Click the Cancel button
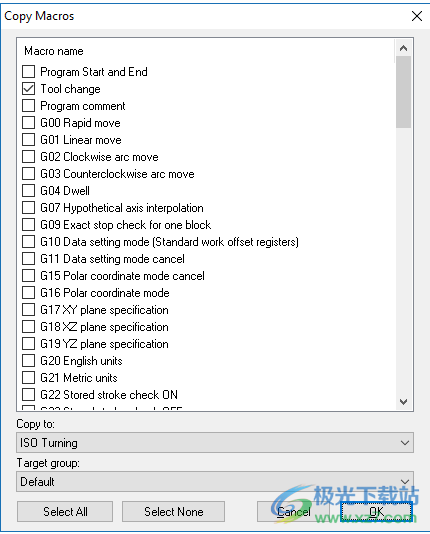 point(293,512)
